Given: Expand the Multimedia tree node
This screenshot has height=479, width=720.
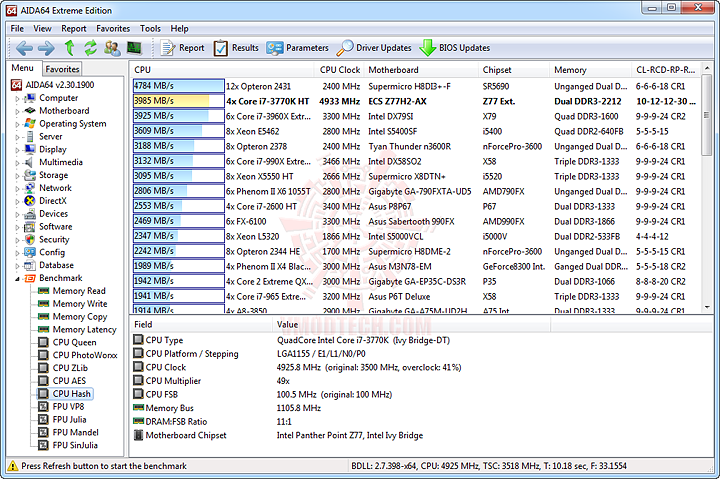Looking at the screenshot, I should [17, 163].
